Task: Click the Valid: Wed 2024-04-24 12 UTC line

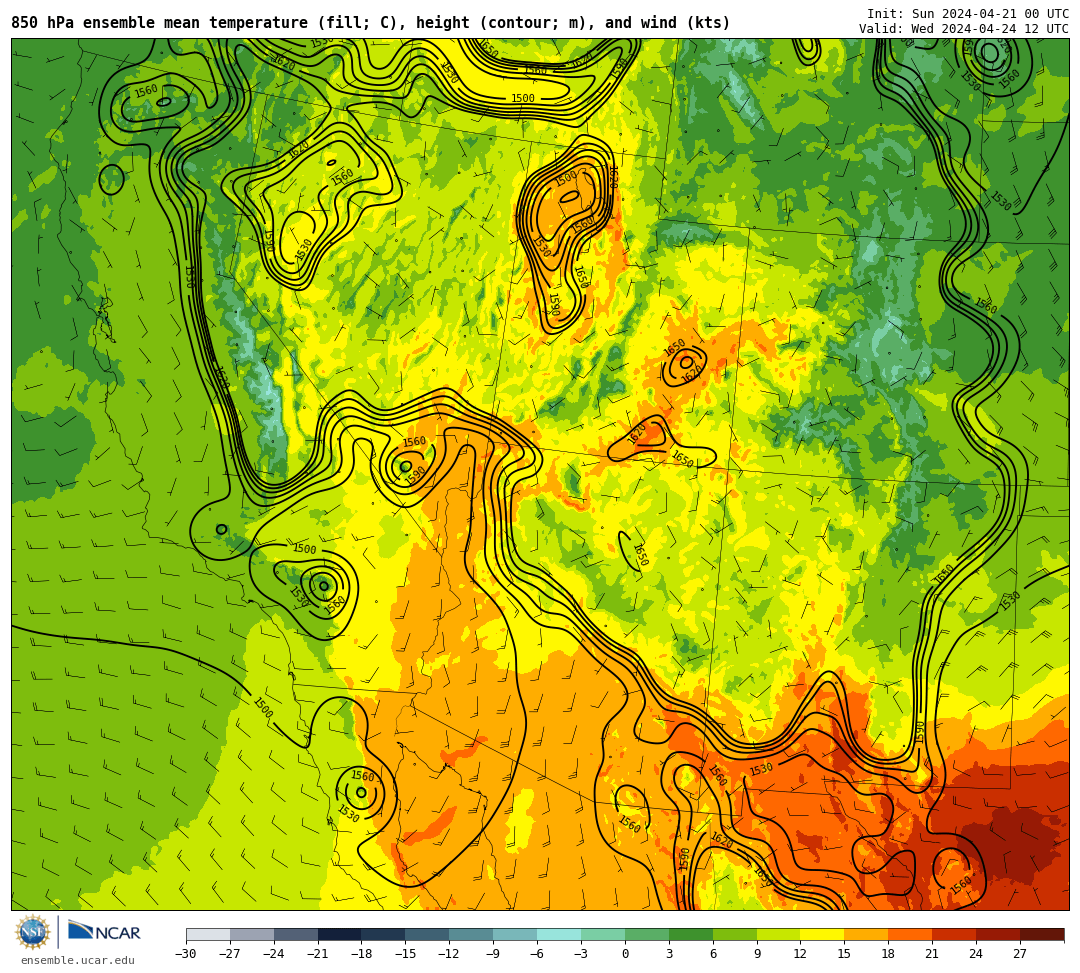Action: coord(964,29)
